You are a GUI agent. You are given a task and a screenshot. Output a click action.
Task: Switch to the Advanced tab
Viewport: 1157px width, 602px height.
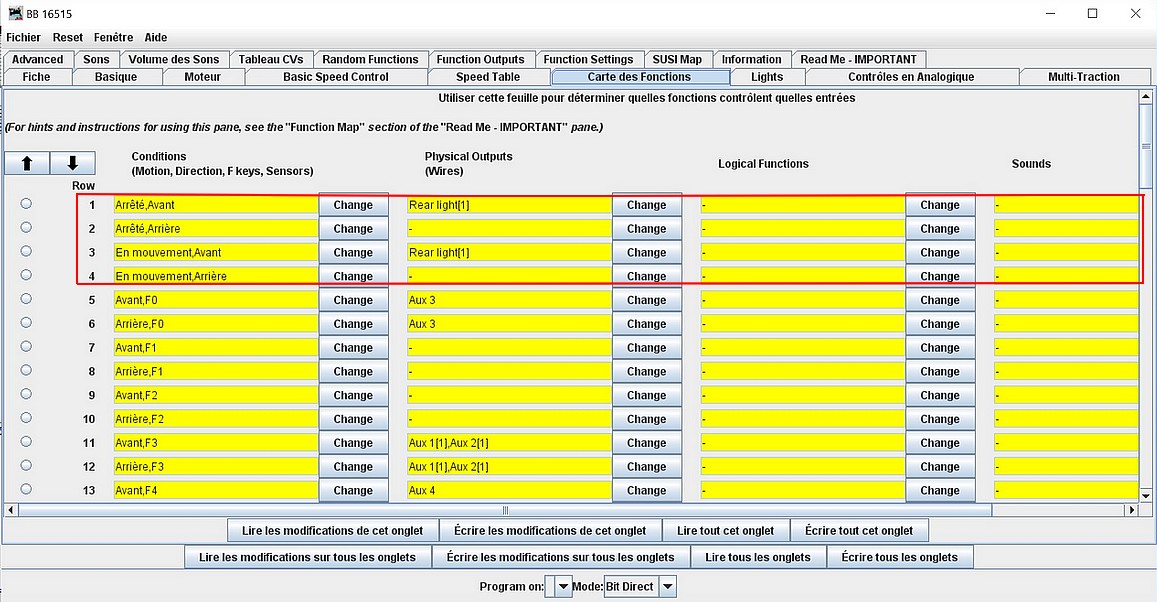[38, 60]
